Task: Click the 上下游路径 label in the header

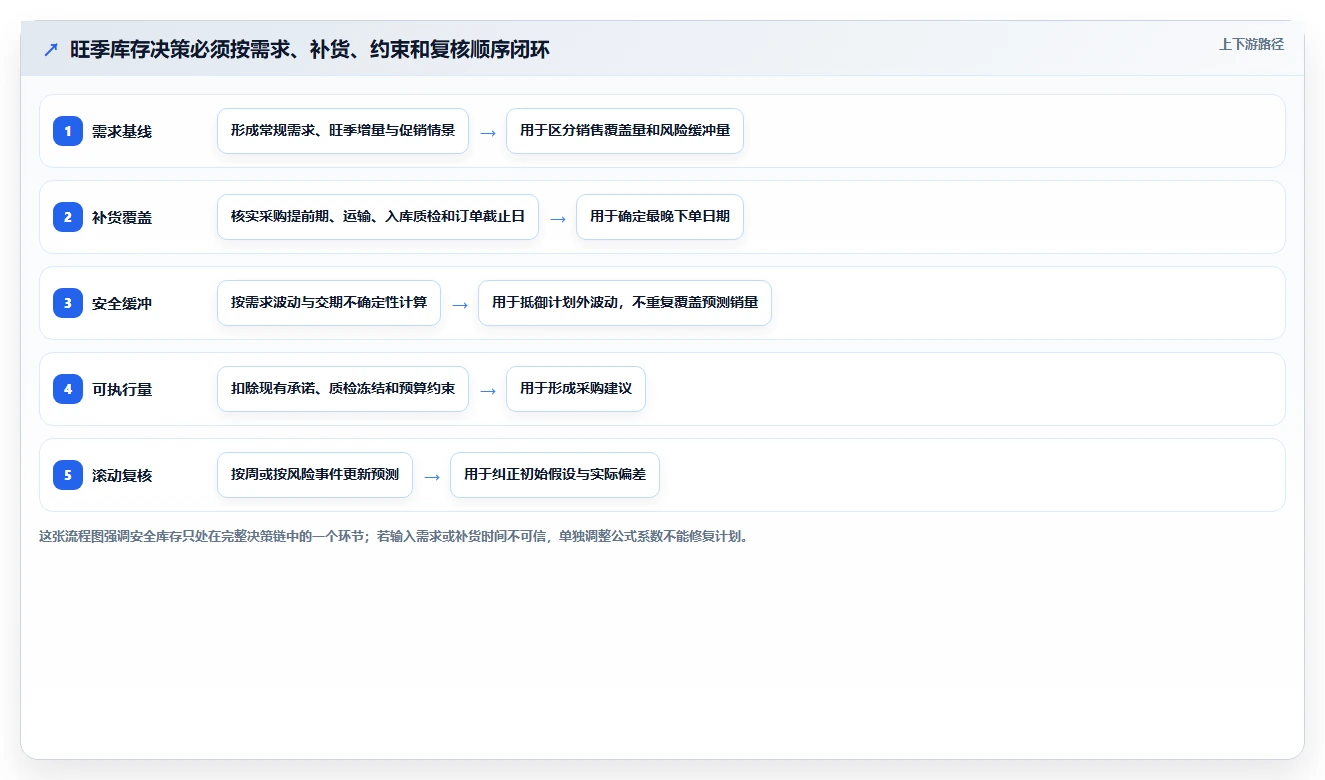Action: pyautogui.click(x=1251, y=44)
